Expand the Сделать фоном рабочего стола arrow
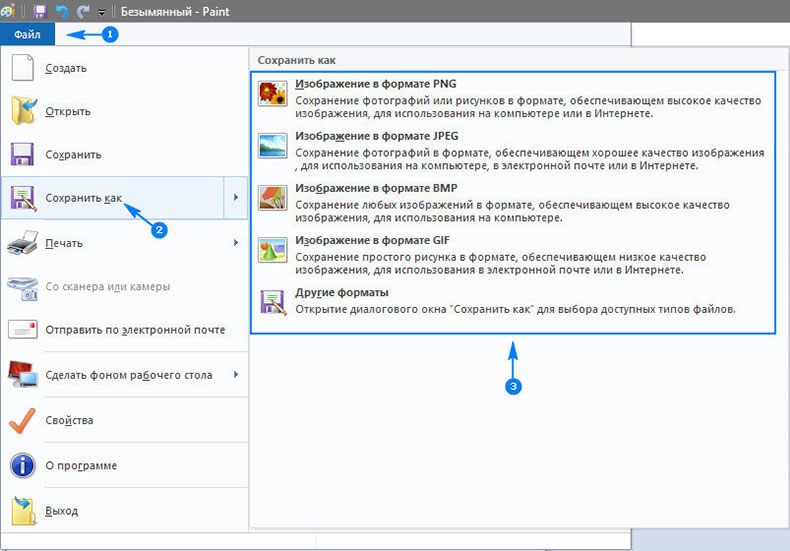Image resolution: width=790 pixels, height=551 pixels. [236, 375]
